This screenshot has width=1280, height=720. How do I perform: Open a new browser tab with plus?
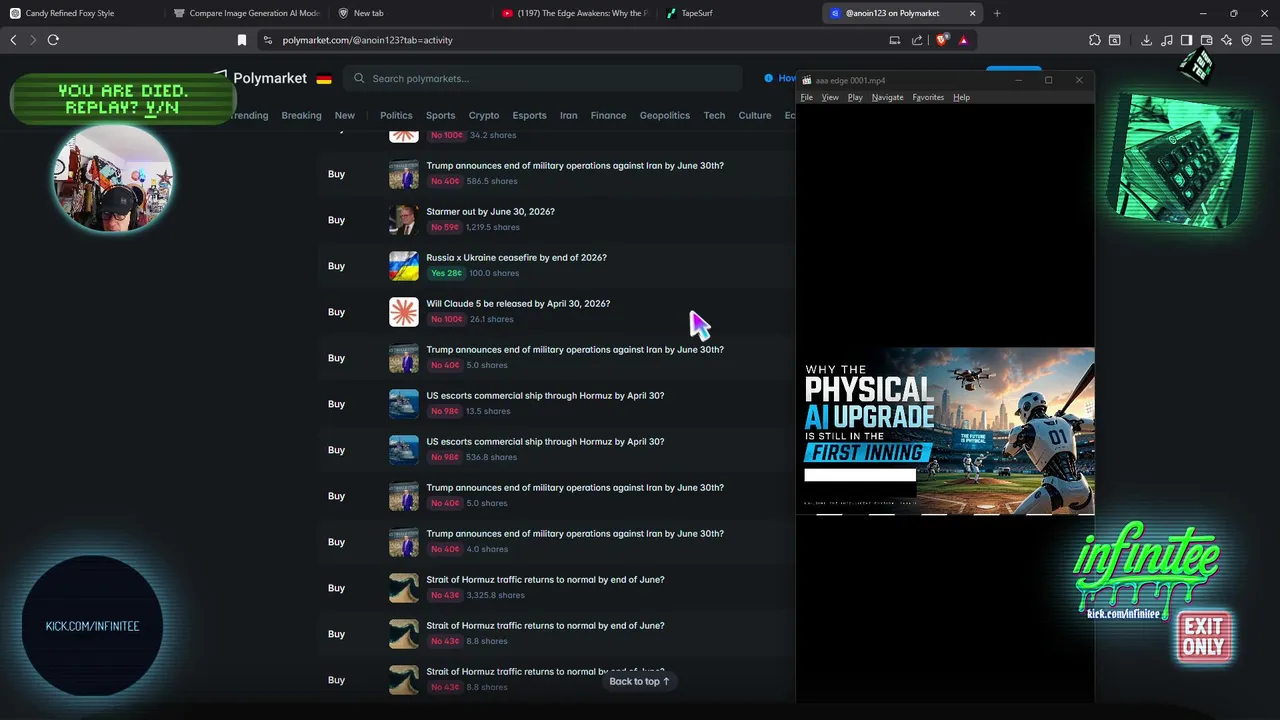pos(997,13)
